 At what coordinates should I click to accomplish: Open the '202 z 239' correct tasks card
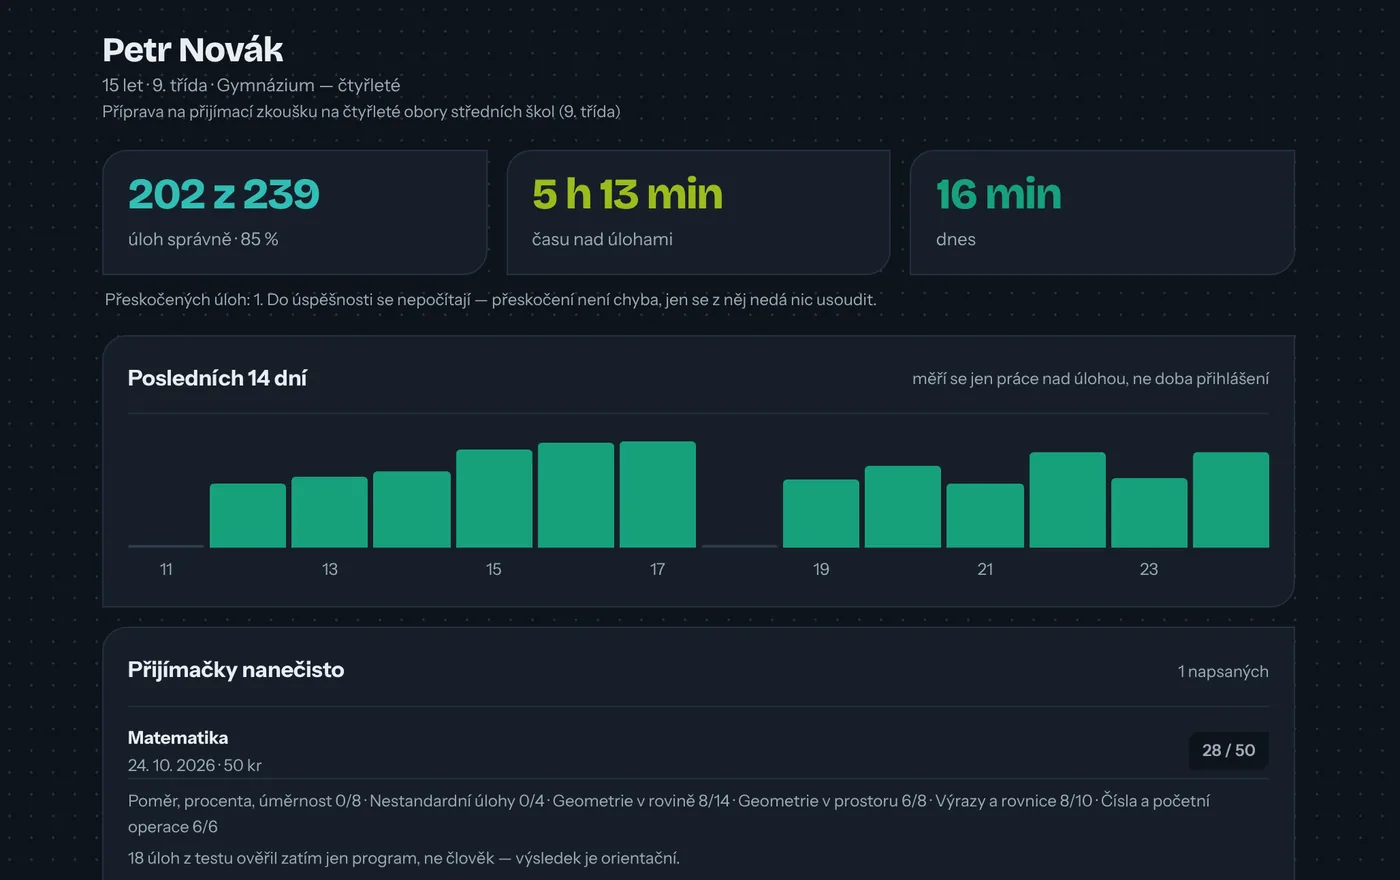point(295,212)
